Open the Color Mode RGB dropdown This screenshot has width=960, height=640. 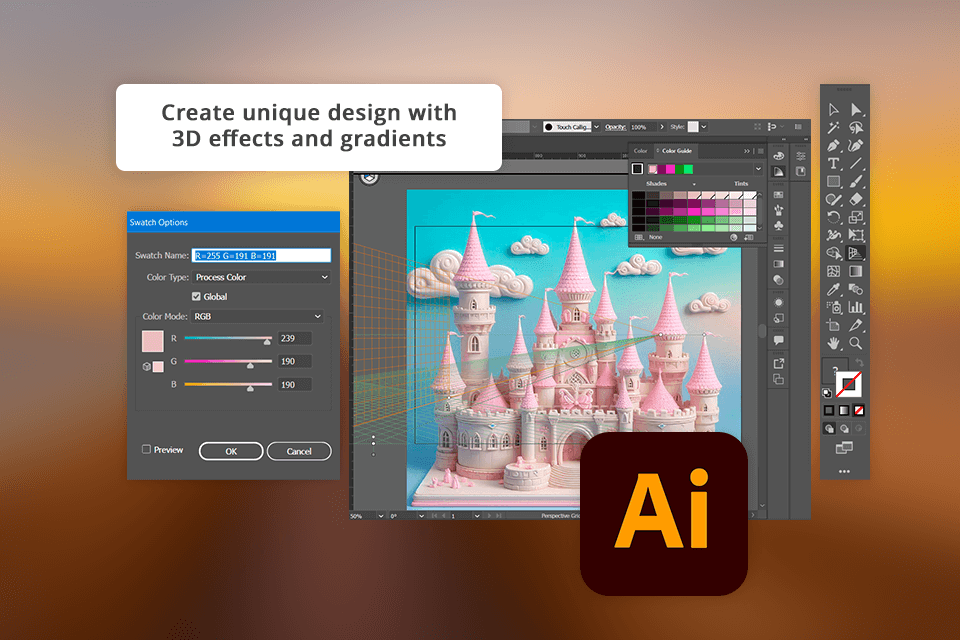tap(257, 316)
